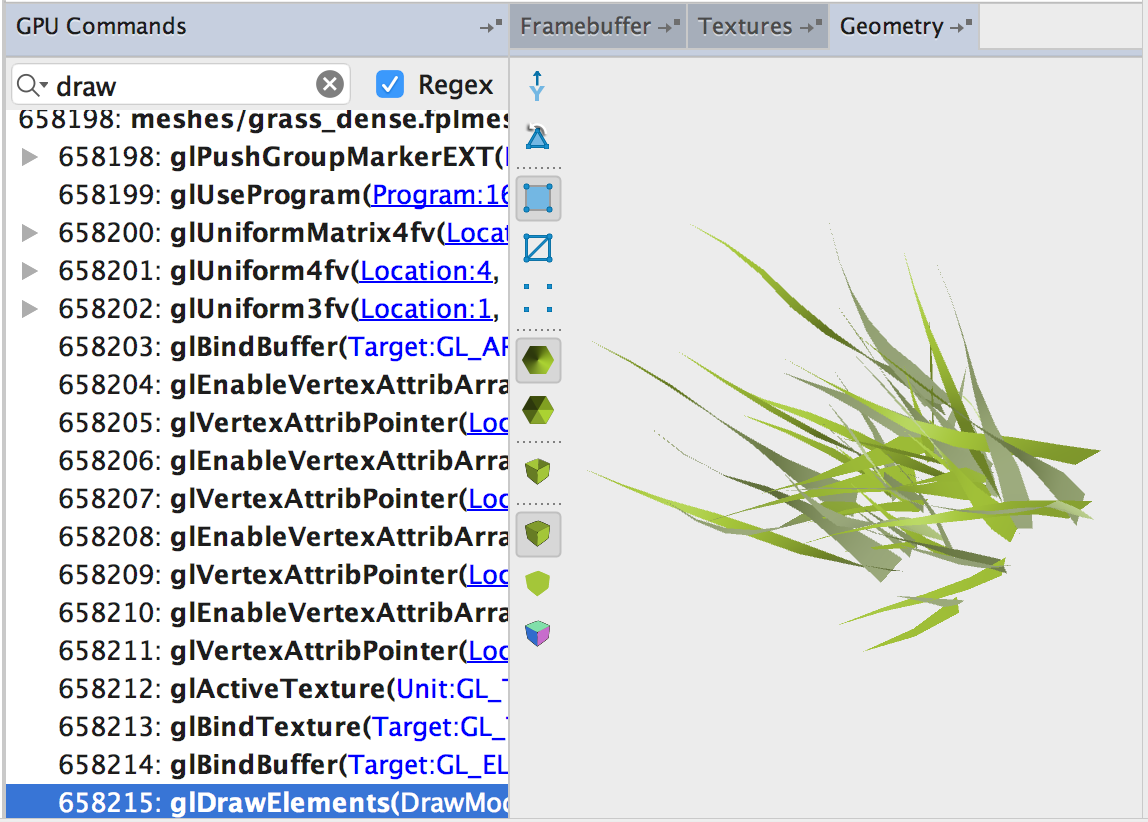Select the multicolored normals shading cube
This screenshot has height=822, width=1148.
point(538,633)
